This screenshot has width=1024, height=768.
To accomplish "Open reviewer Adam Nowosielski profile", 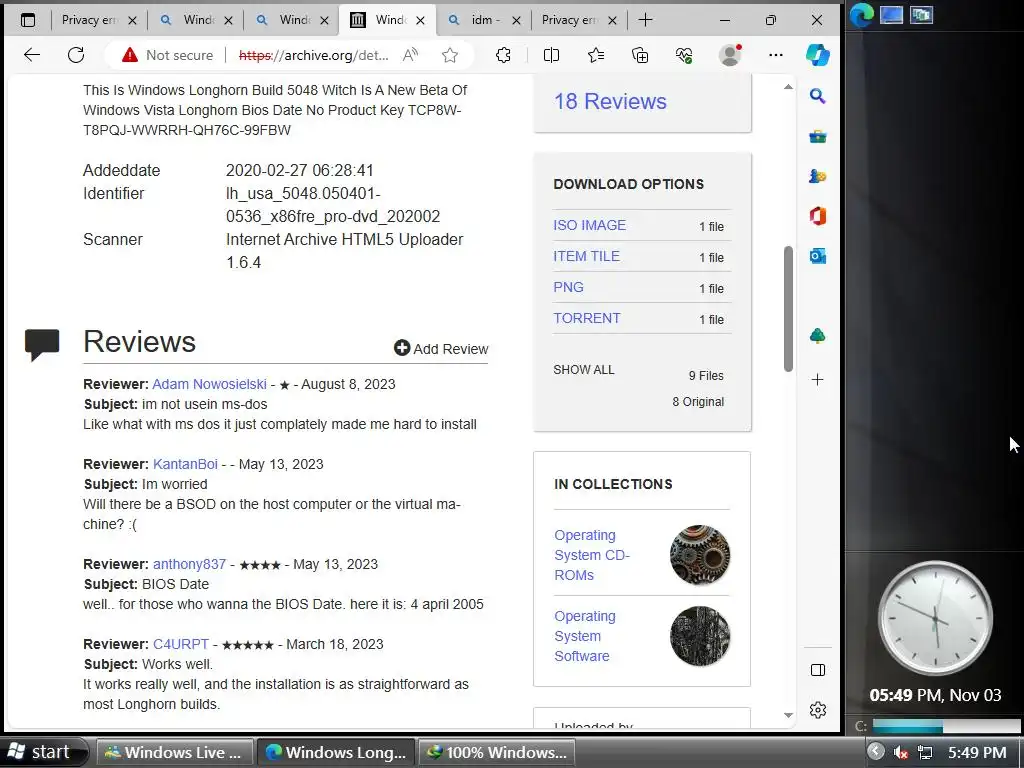I will click(210, 384).
